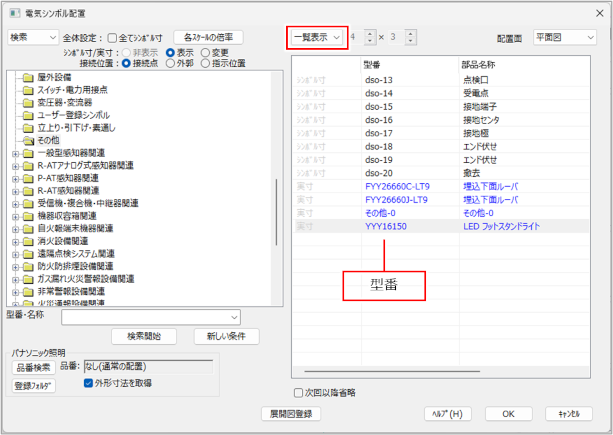
Task: Click the 展開図登録 button
Action: point(291,413)
